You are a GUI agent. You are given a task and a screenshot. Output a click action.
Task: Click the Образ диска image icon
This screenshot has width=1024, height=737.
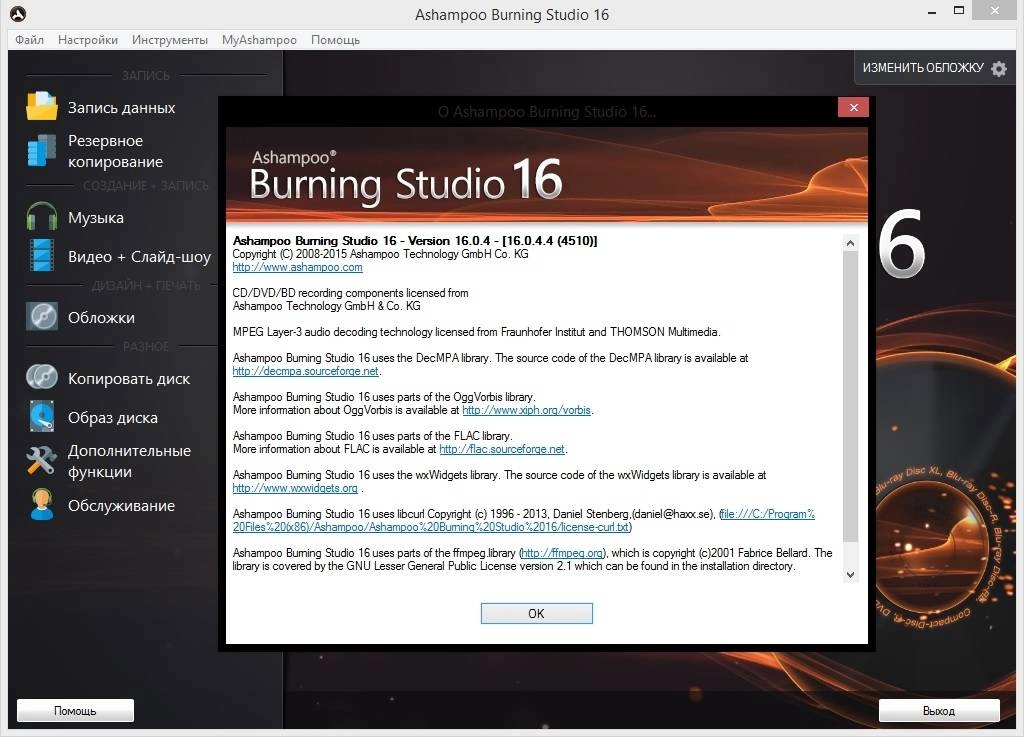point(42,416)
